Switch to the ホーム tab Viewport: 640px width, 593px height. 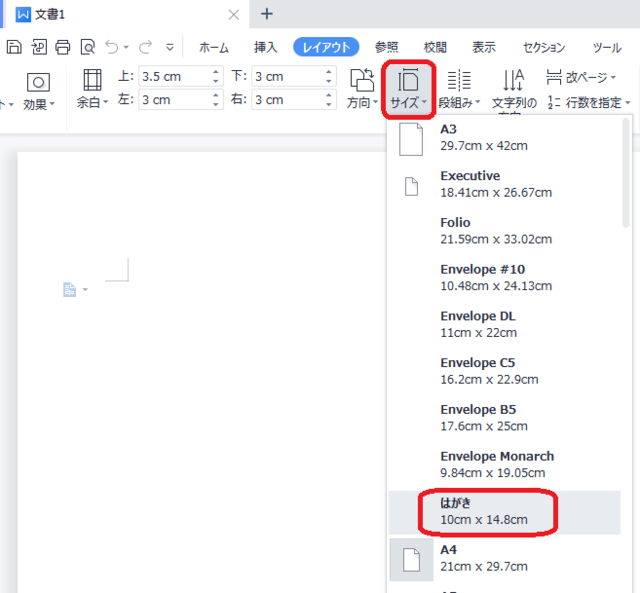[214, 47]
